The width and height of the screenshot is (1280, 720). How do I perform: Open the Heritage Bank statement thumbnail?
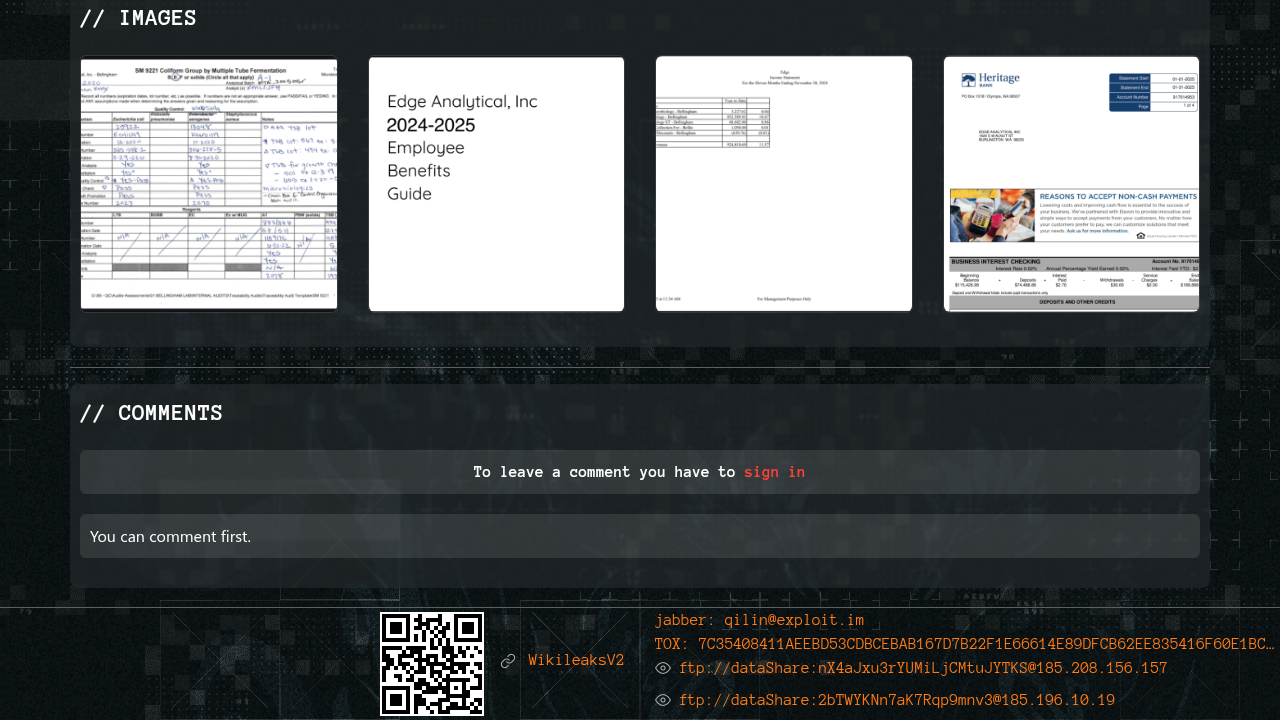tap(1071, 184)
